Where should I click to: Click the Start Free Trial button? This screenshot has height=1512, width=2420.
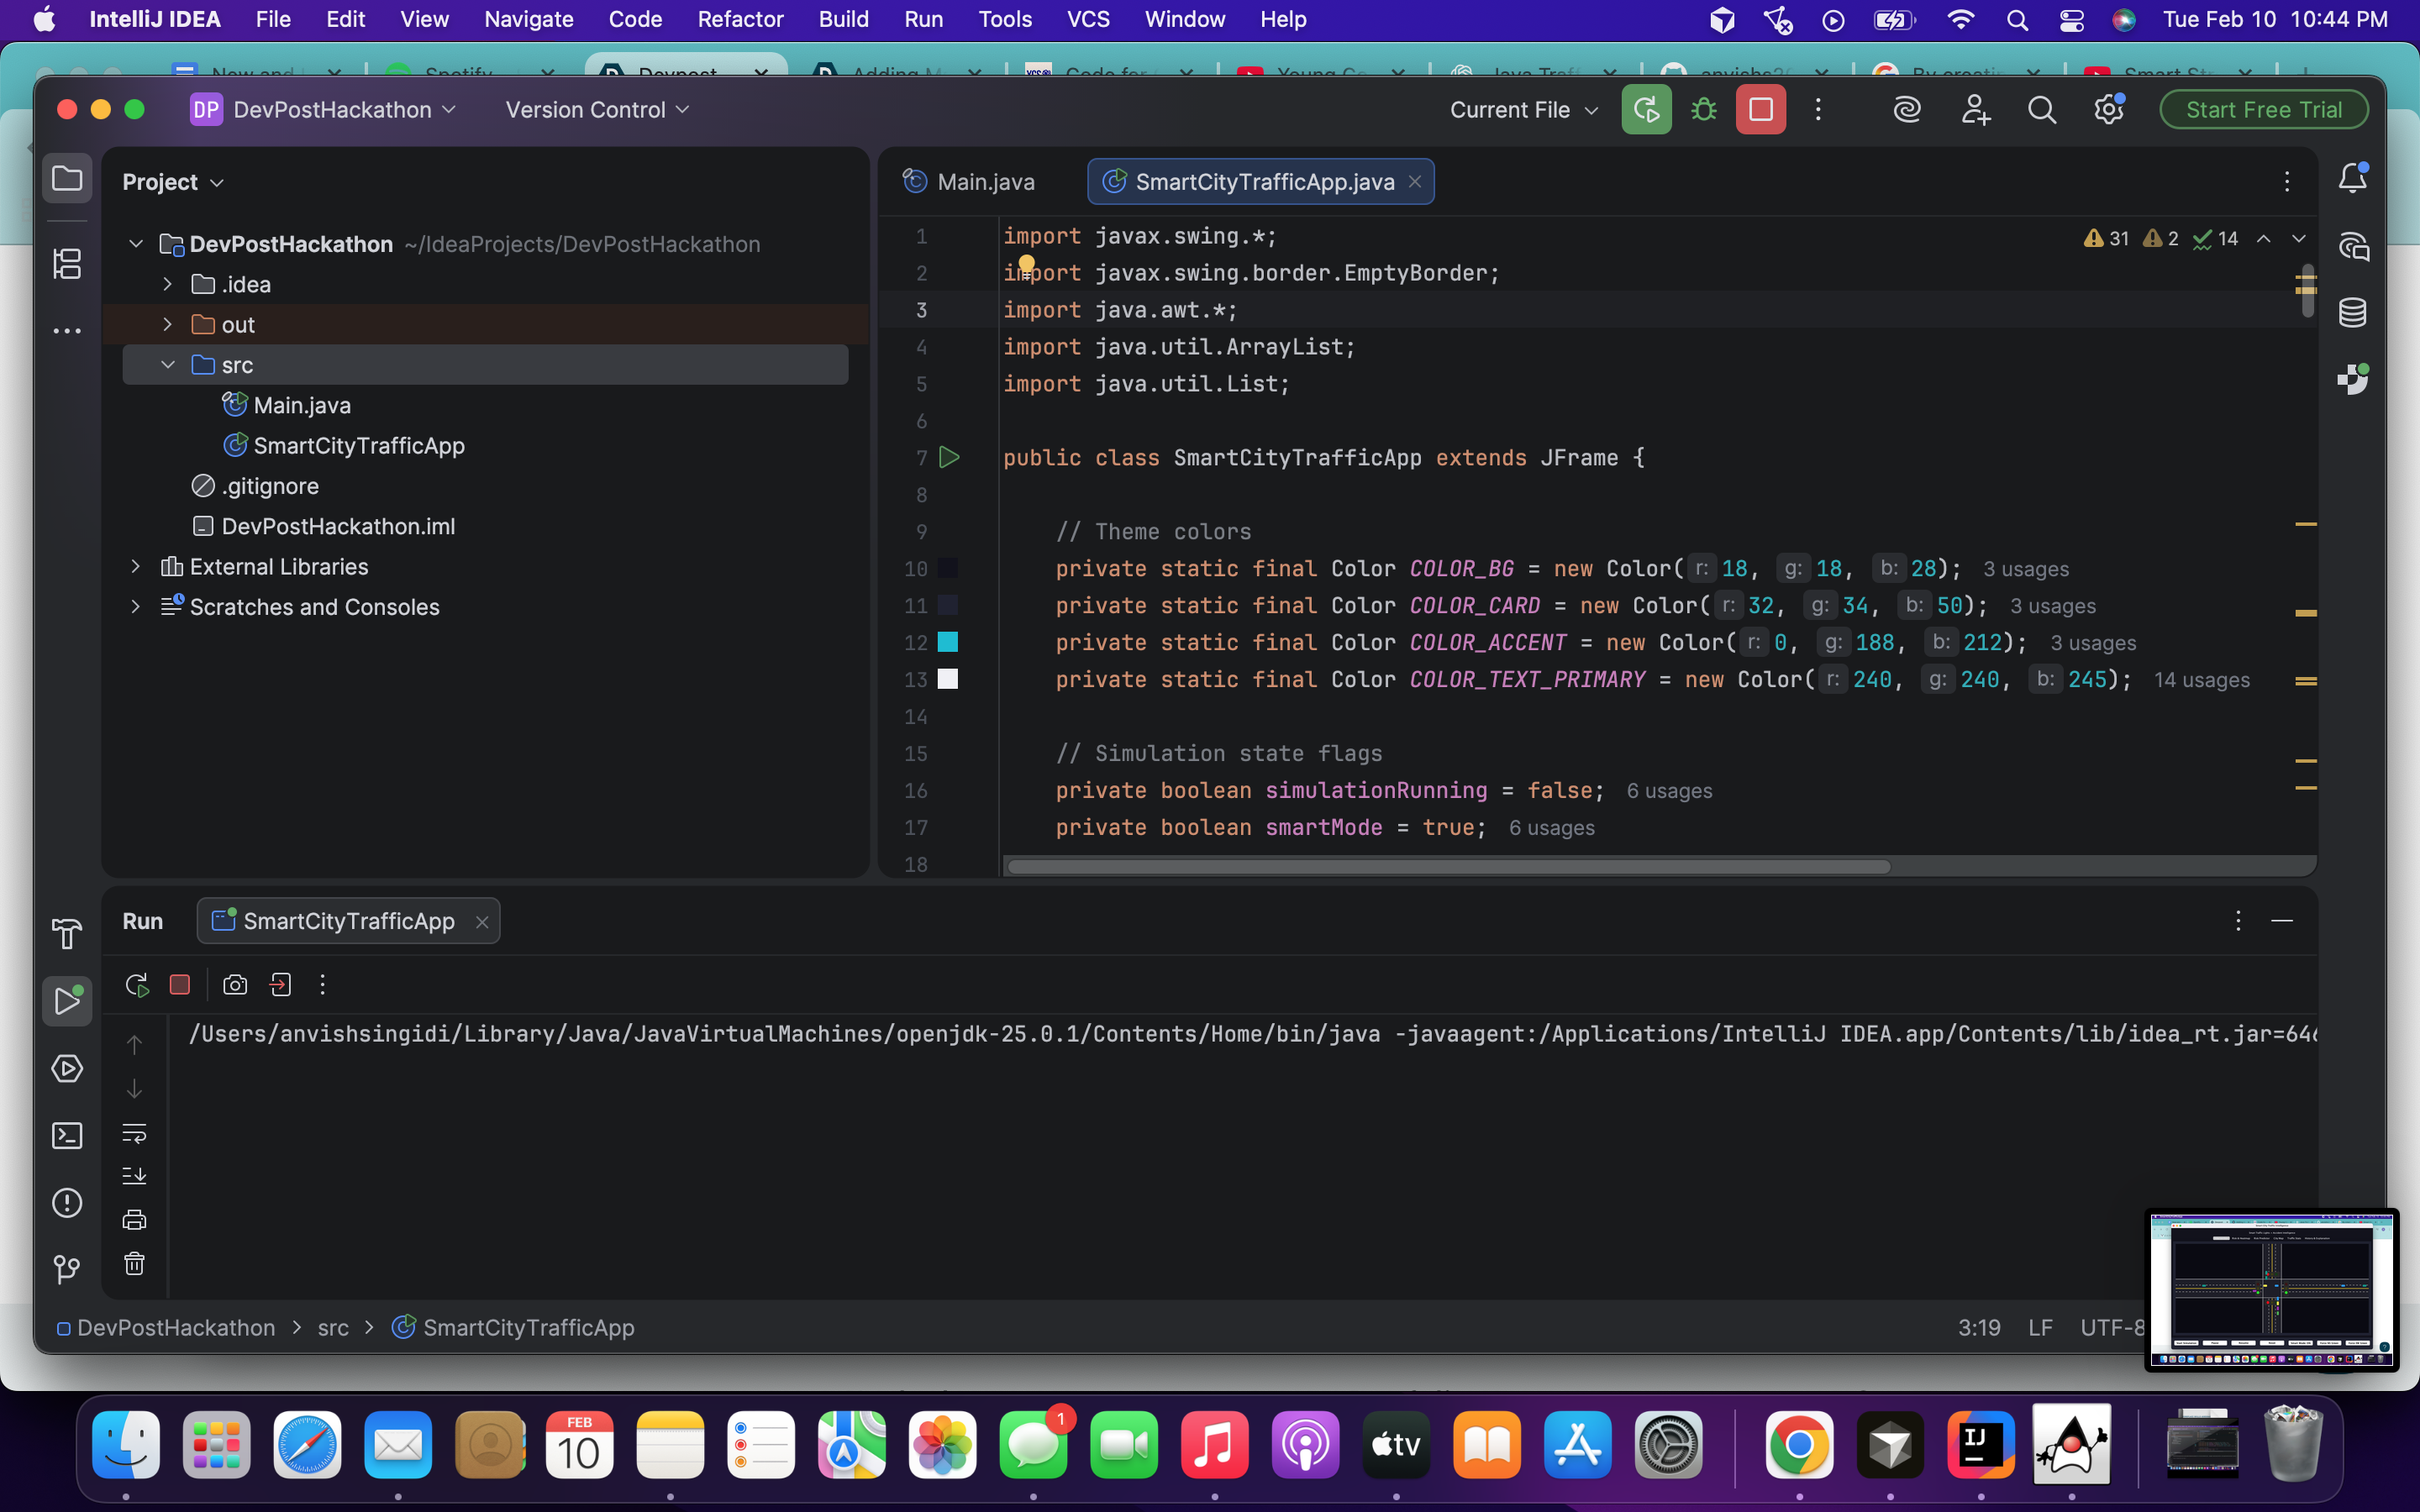2263,110
